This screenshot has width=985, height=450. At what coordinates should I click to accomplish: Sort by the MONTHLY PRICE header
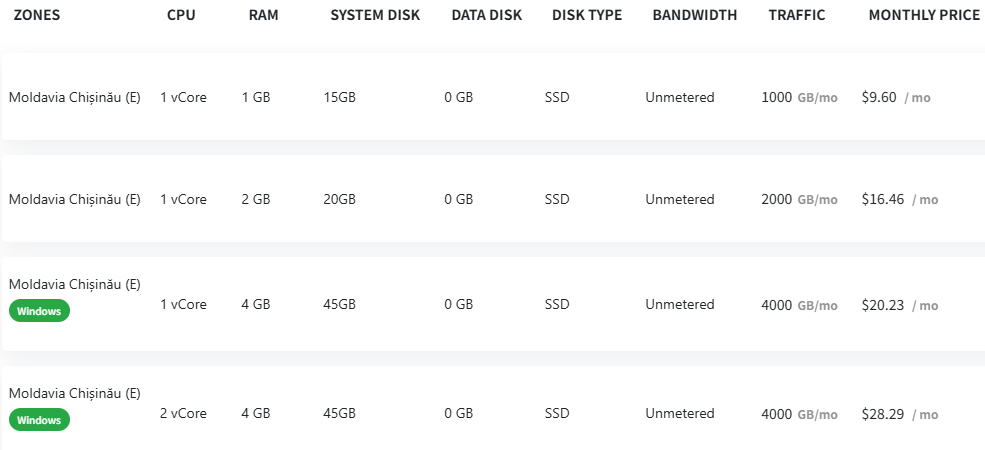(x=923, y=15)
